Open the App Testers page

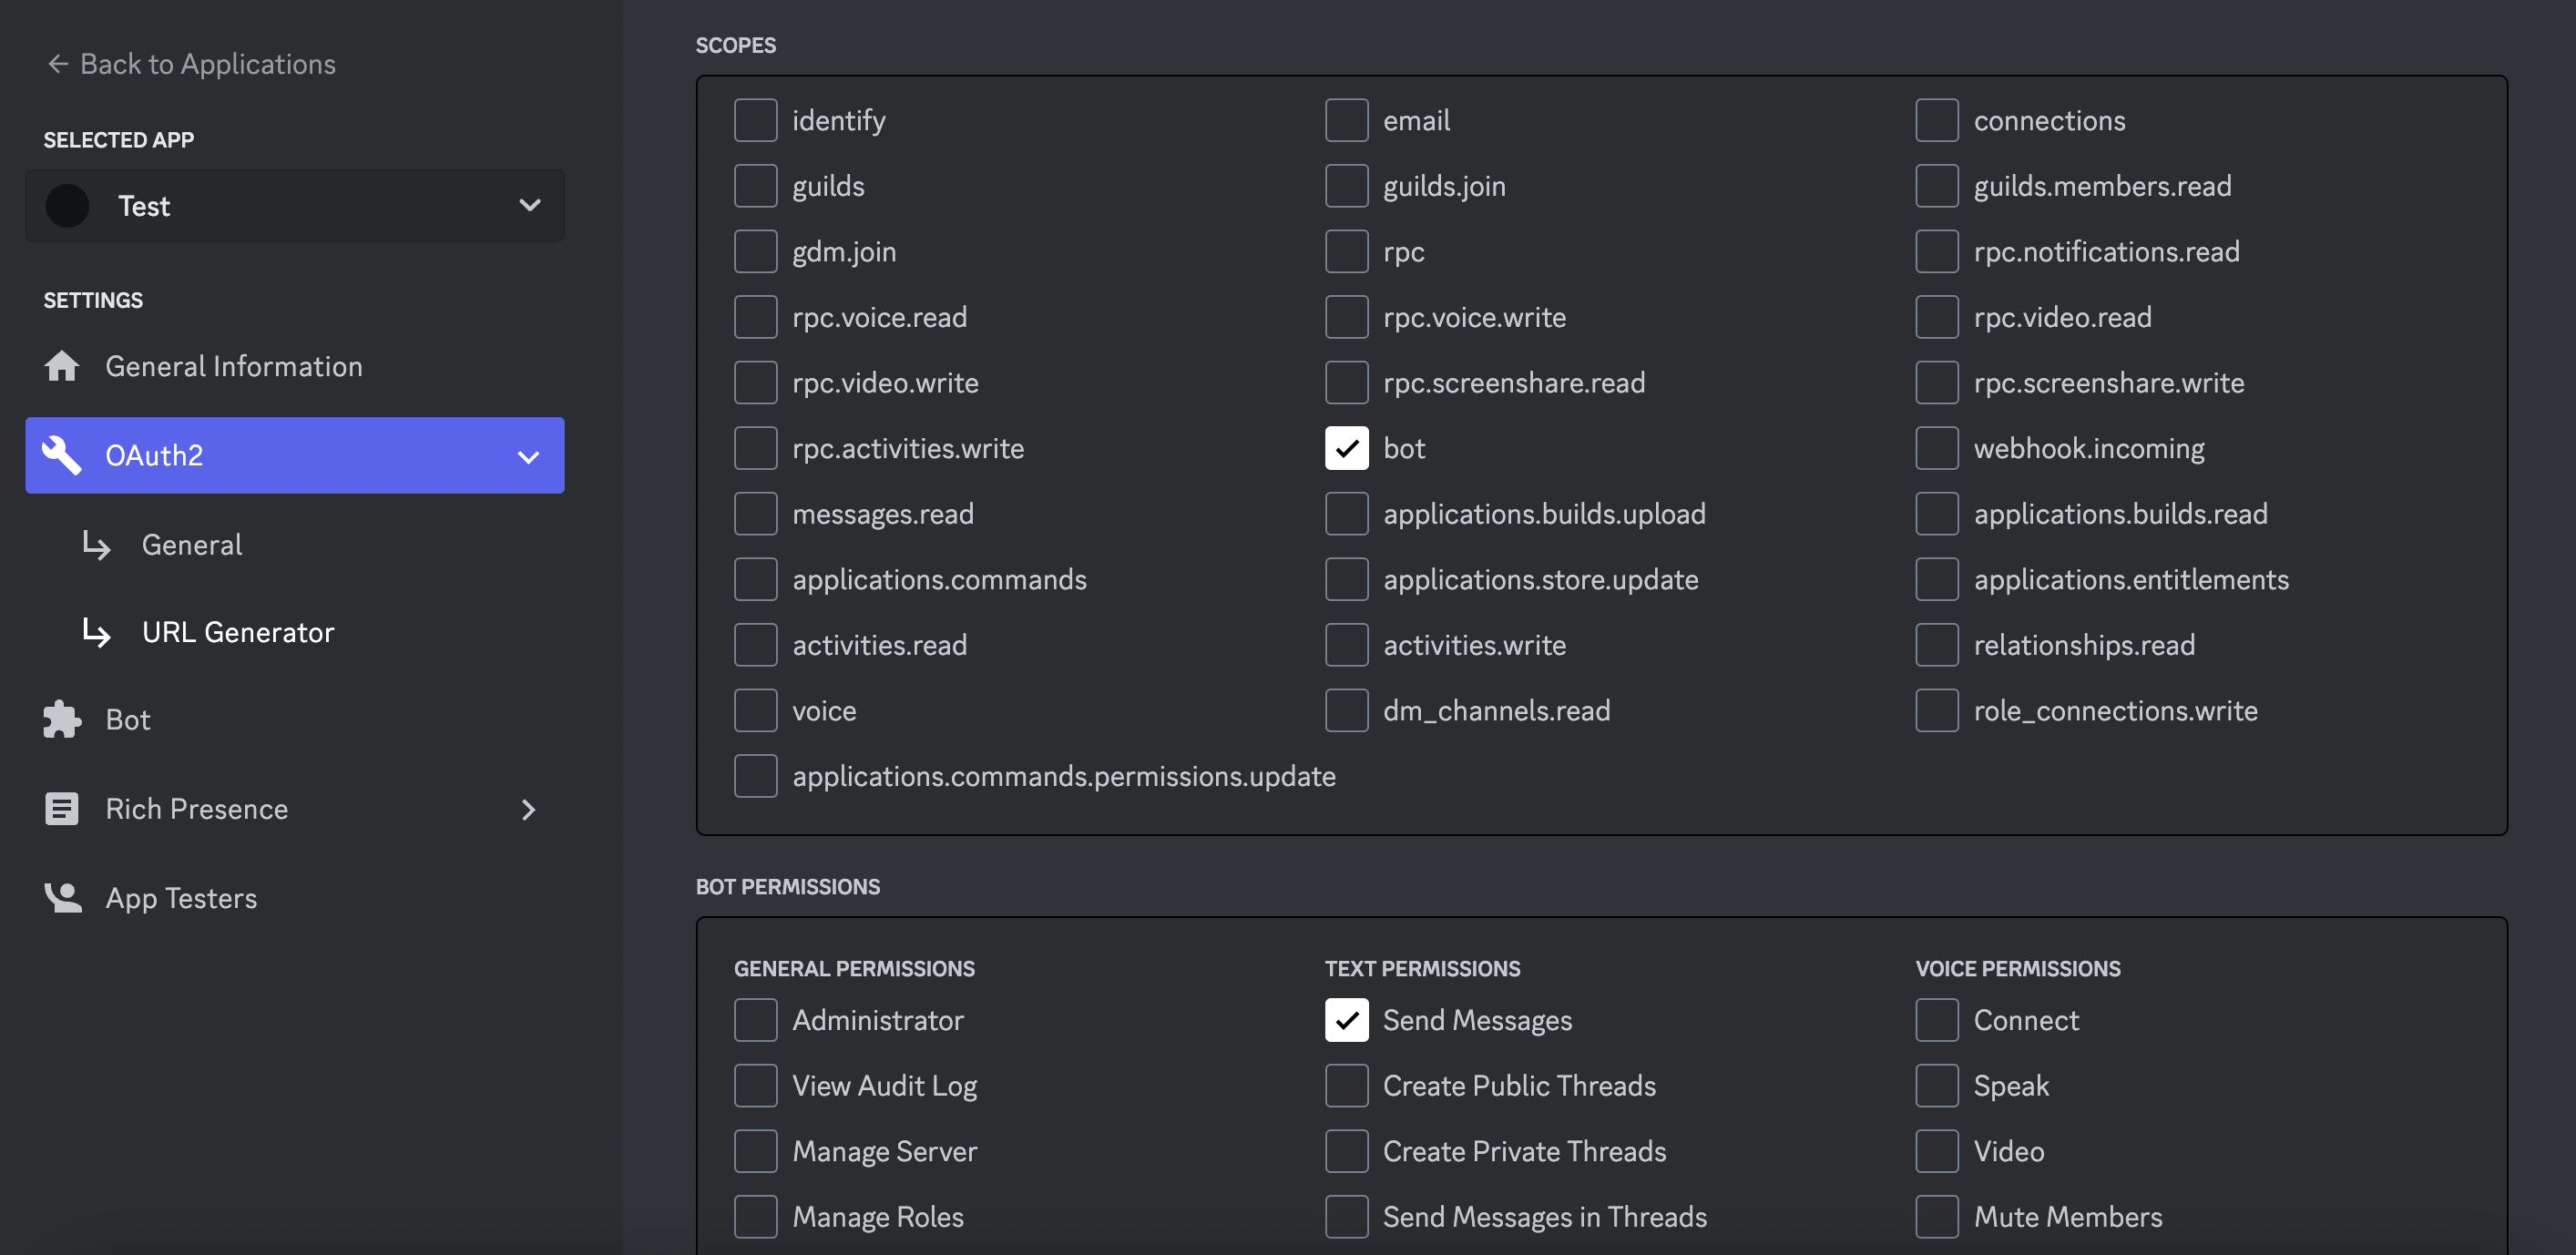click(x=181, y=897)
